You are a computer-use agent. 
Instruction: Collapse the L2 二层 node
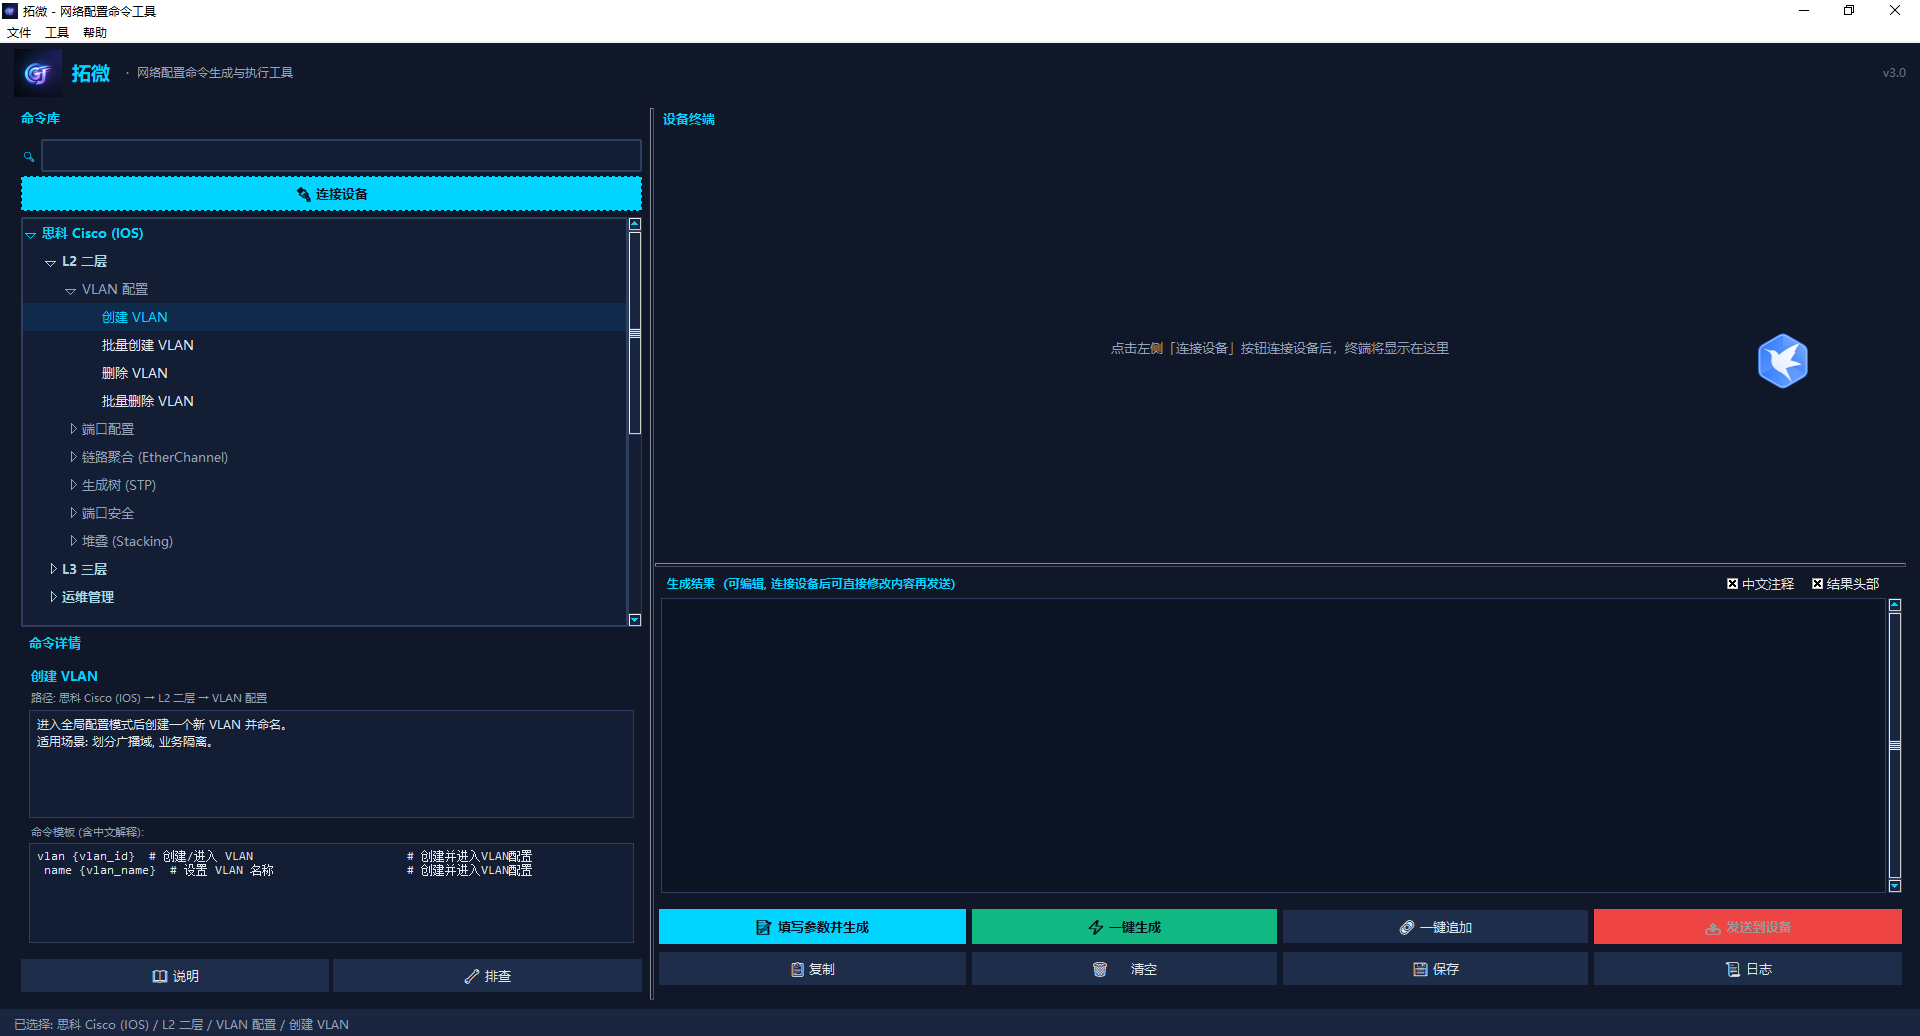click(x=51, y=262)
